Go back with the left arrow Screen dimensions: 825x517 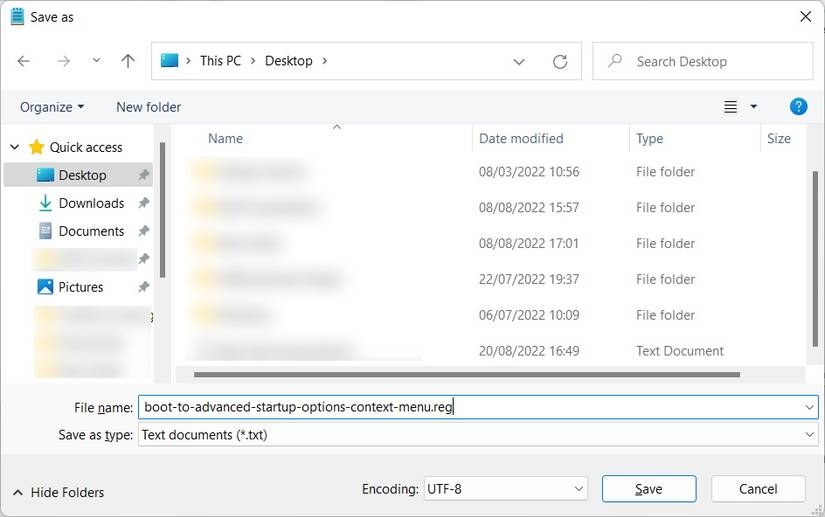click(x=24, y=61)
